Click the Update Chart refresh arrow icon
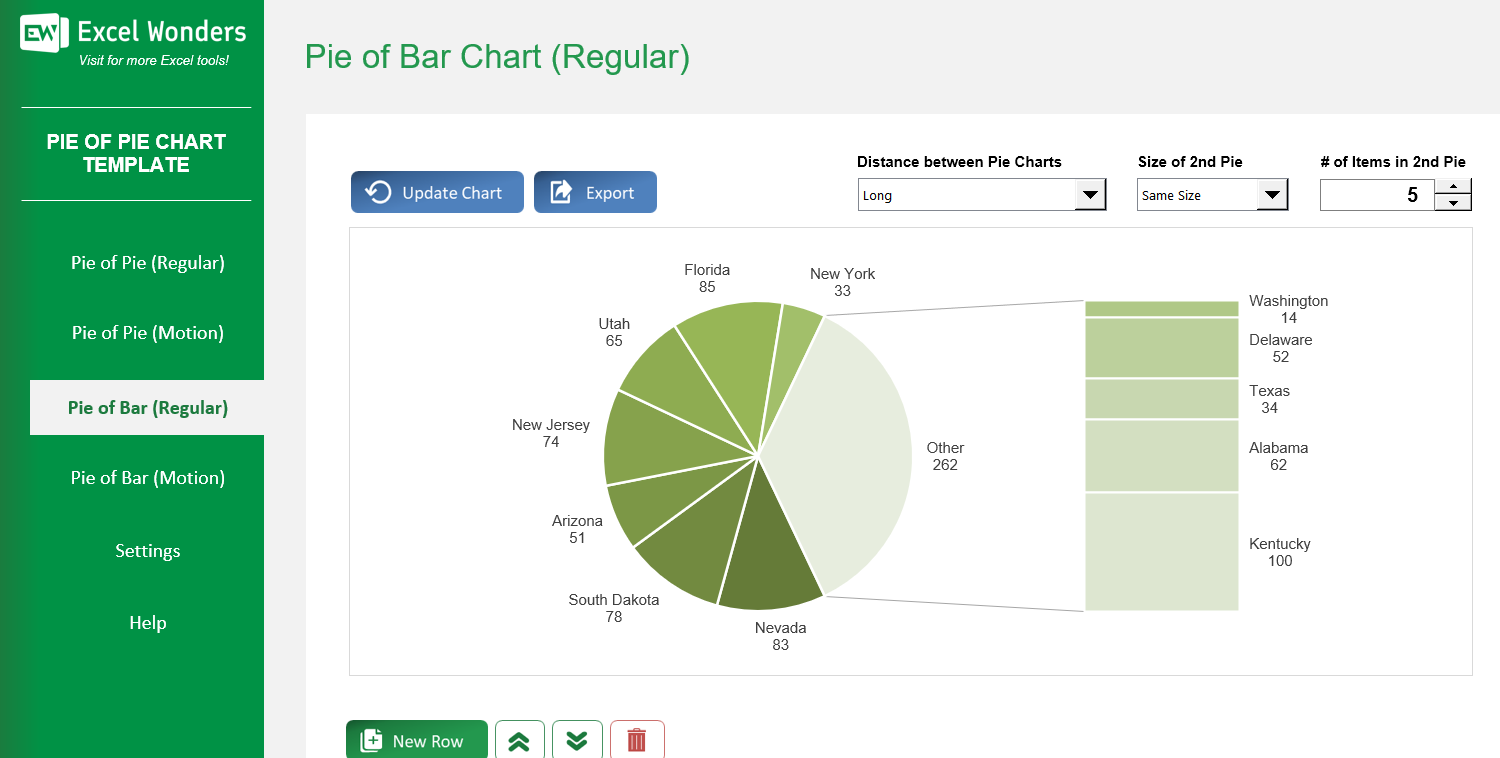Image resolution: width=1500 pixels, height=758 pixels. pos(379,191)
